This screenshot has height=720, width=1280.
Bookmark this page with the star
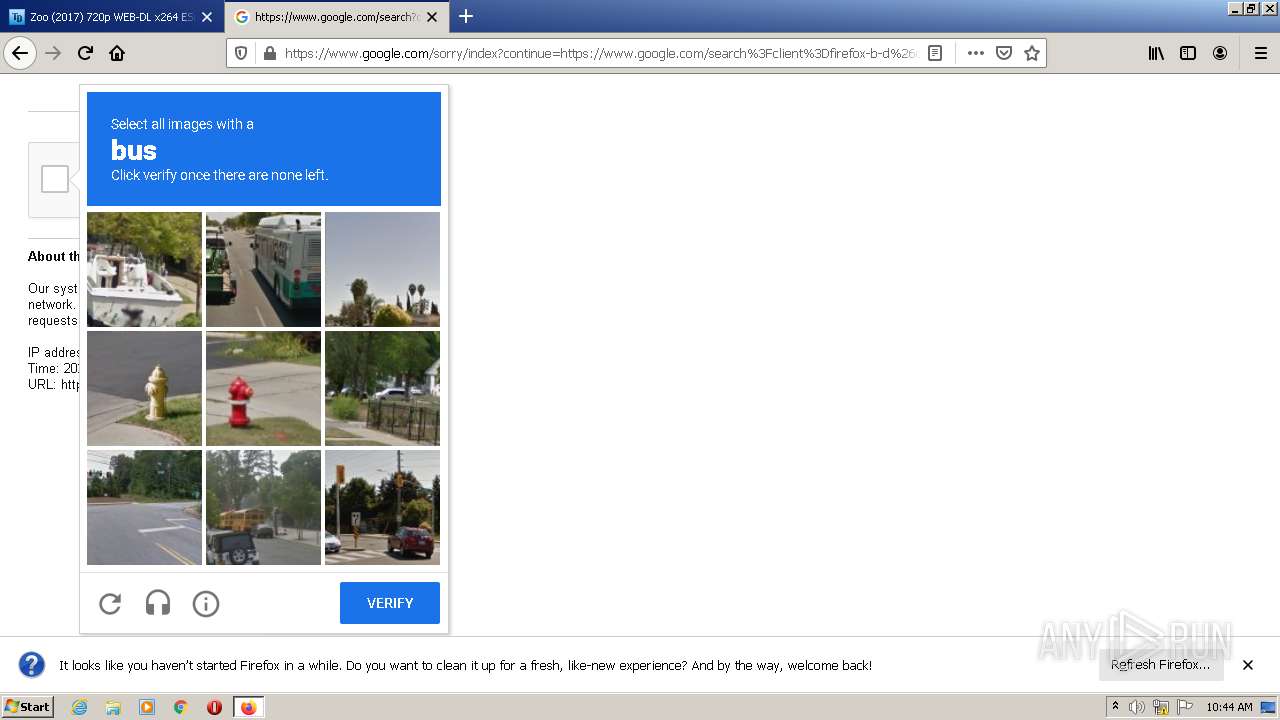coord(1032,53)
